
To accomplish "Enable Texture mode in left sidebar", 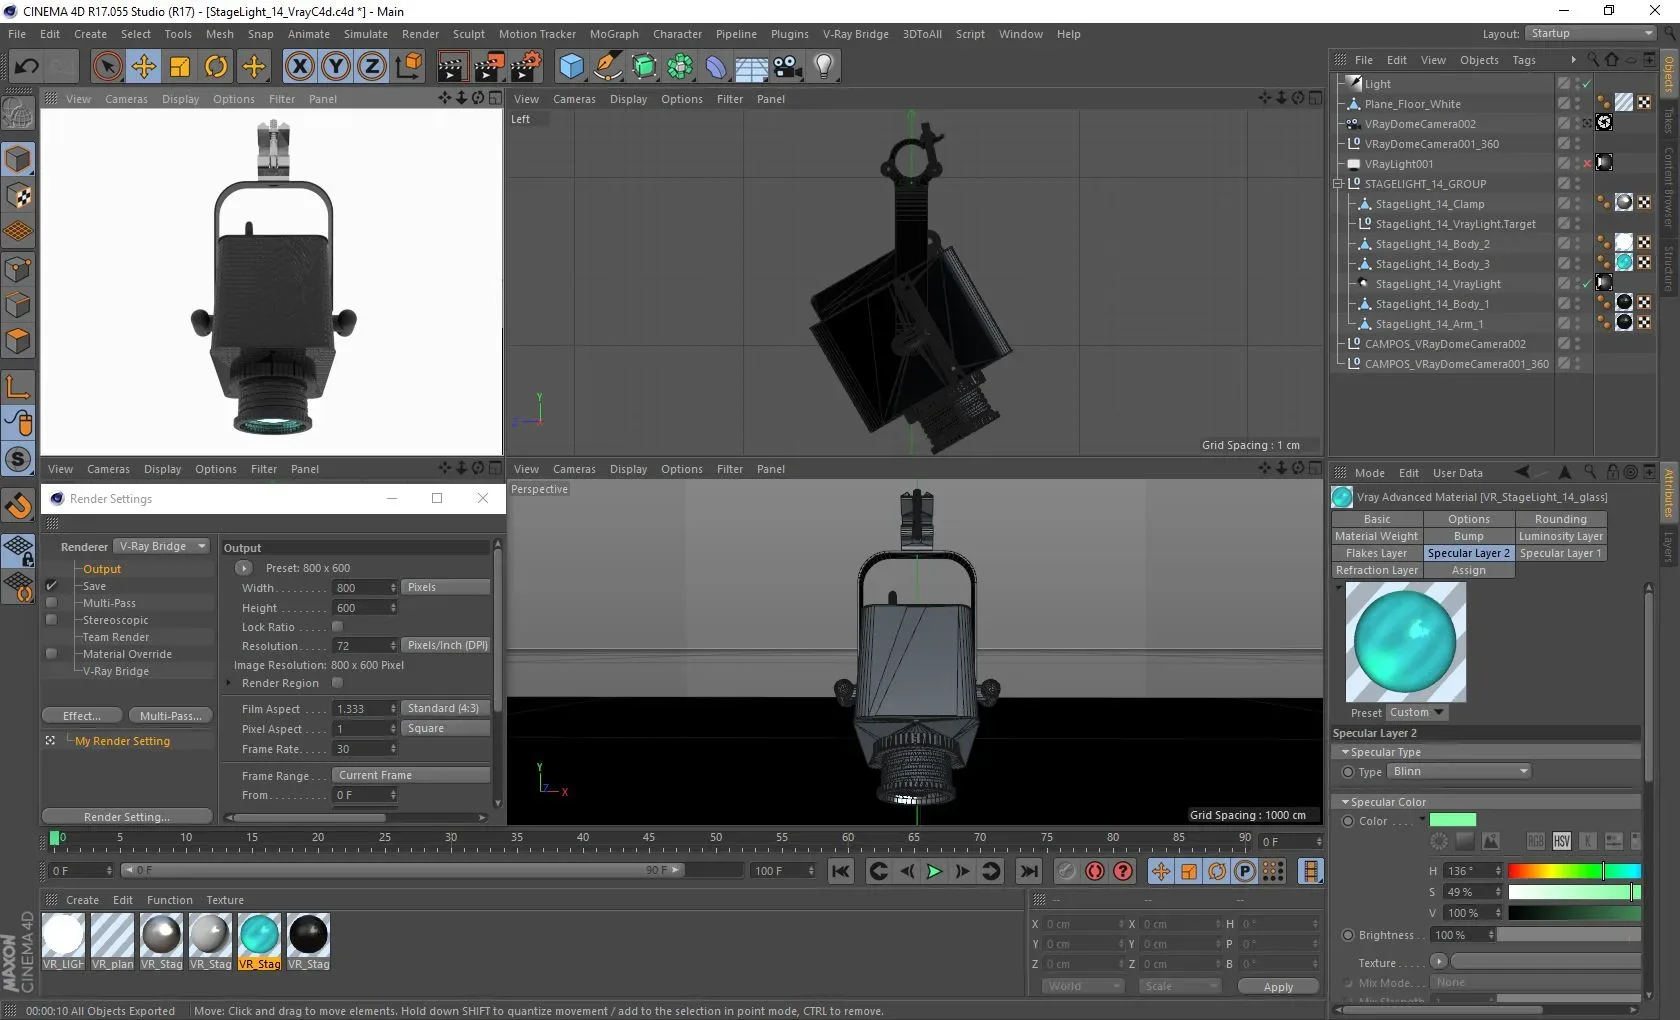I will point(18,195).
